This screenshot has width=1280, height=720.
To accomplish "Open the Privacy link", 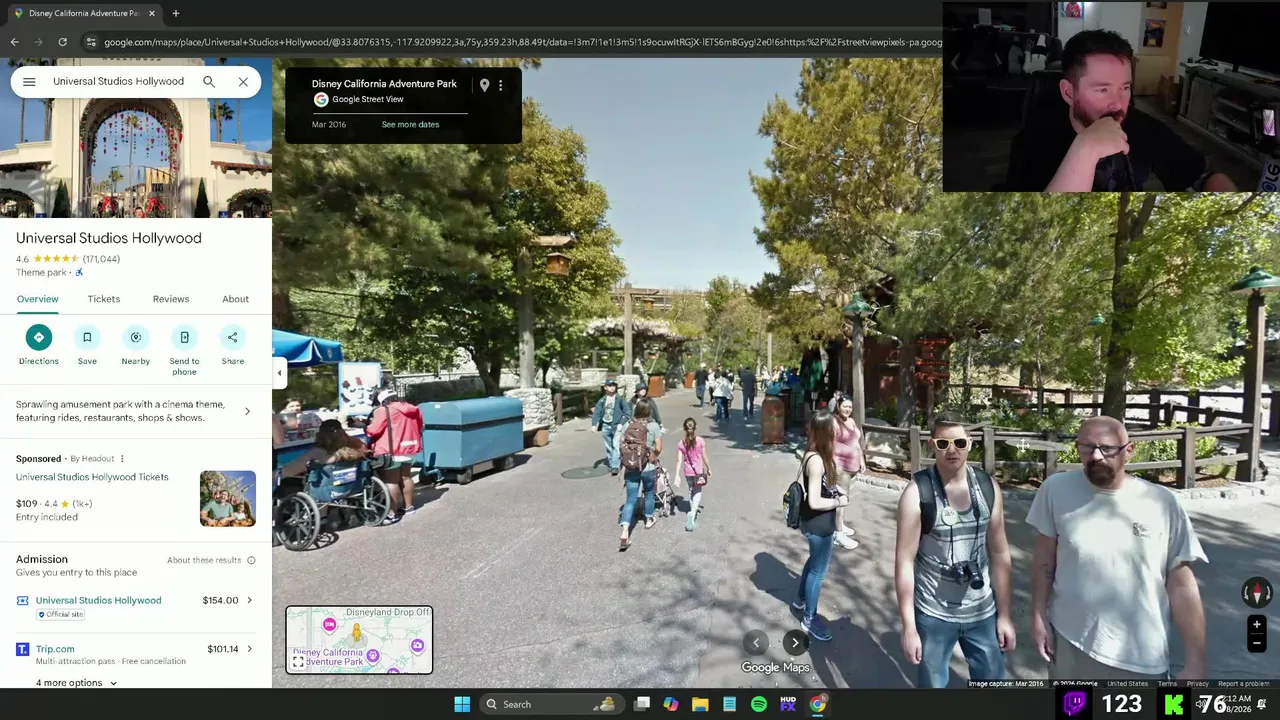I will coord(1197,684).
